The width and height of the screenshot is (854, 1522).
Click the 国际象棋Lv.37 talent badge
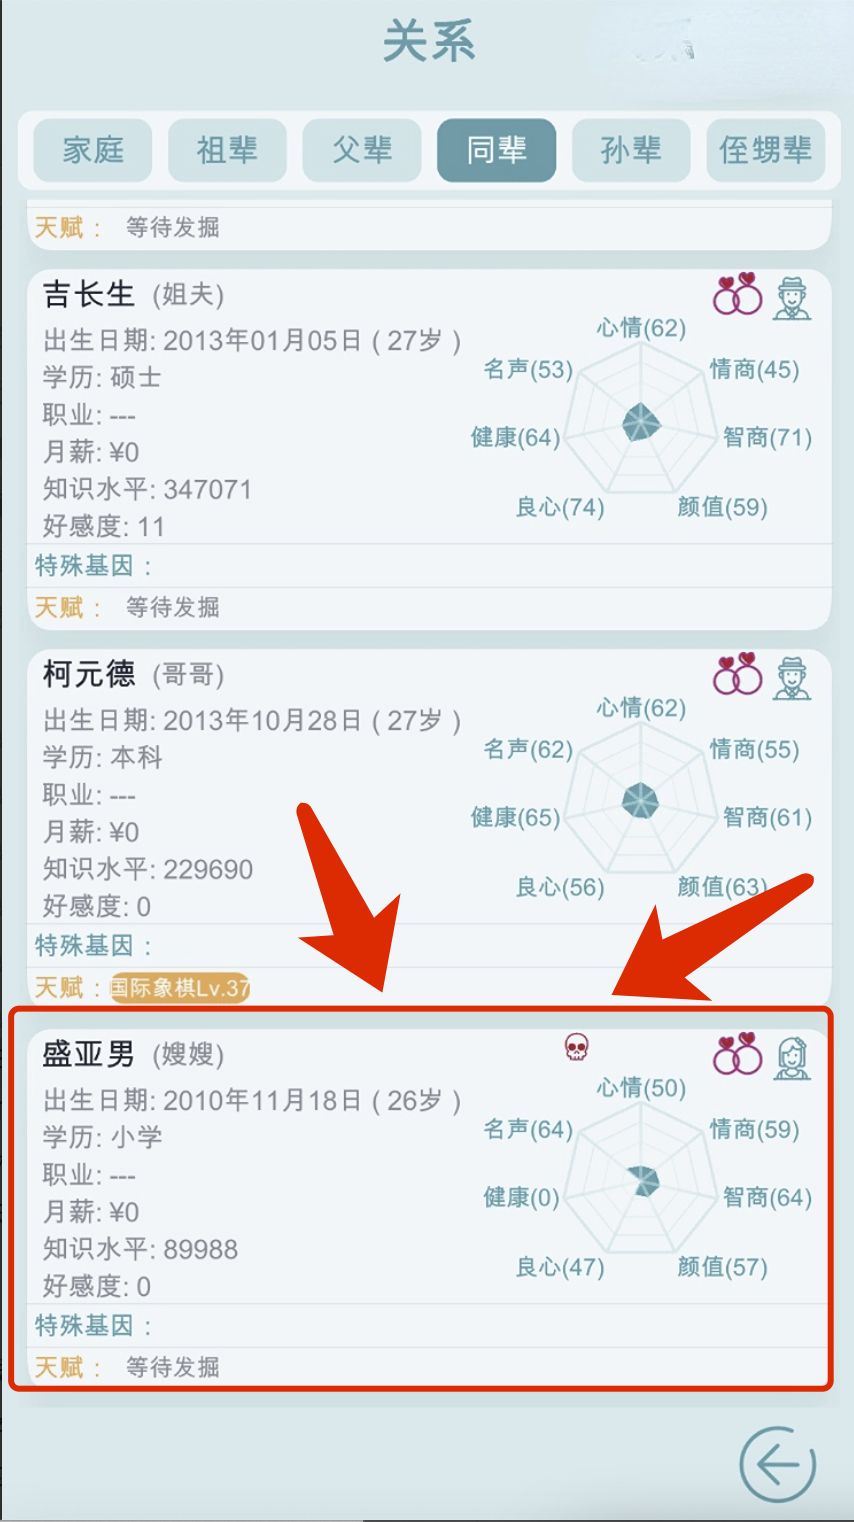pos(180,988)
